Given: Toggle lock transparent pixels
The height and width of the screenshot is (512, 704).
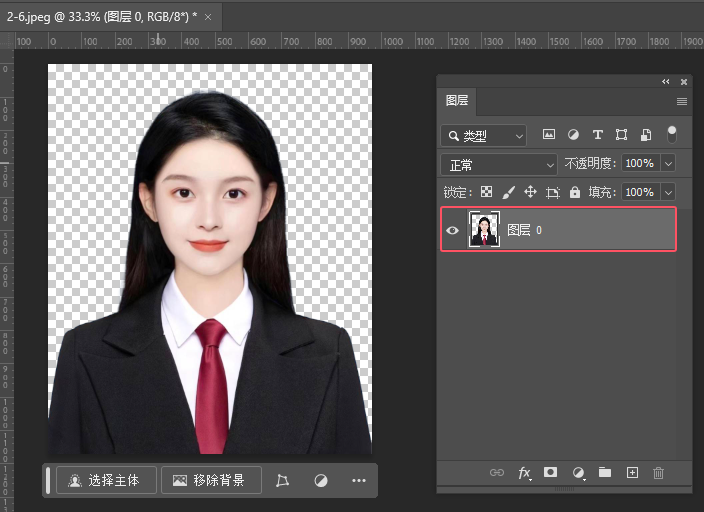Looking at the screenshot, I should (x=487, y=192).
